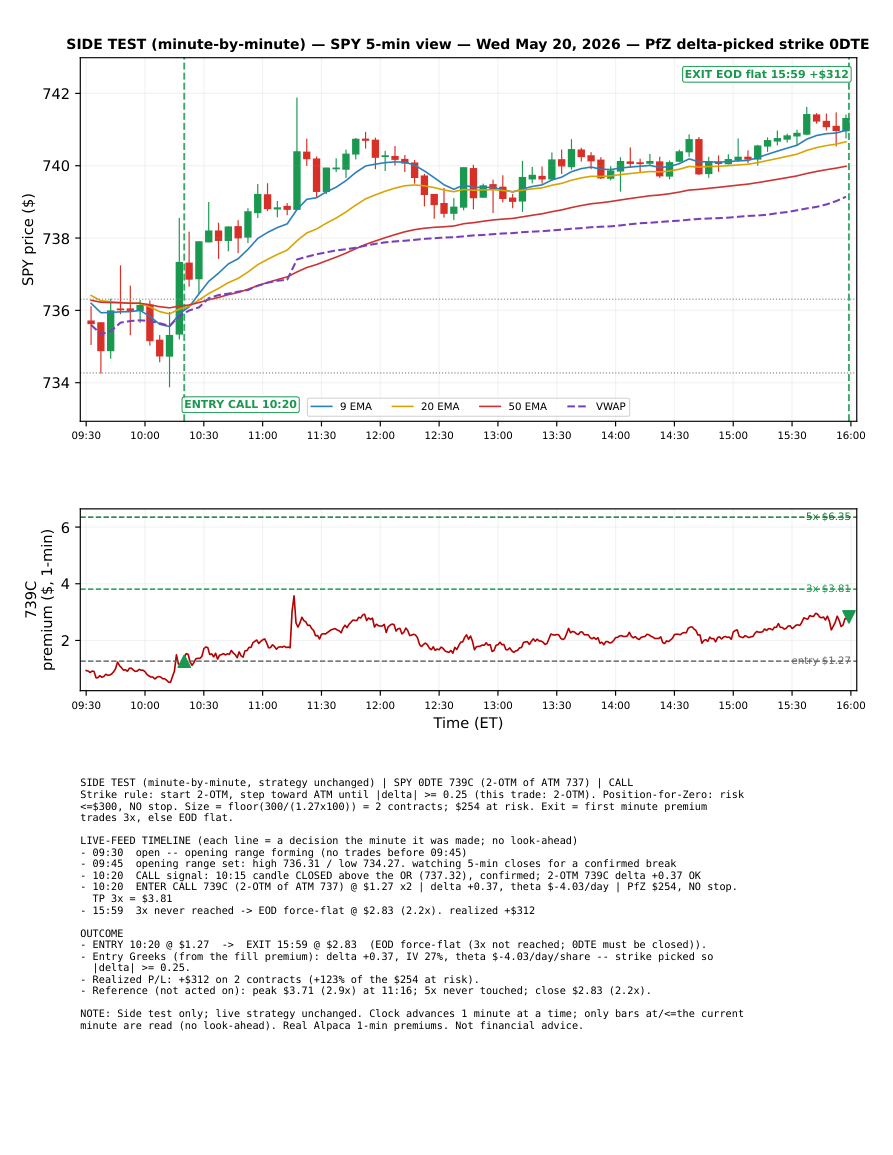The height and width of the screenshot is (1155, 893).
Task: Click the '09:30 open -- opening range forming' line
Action: [273, 852]
